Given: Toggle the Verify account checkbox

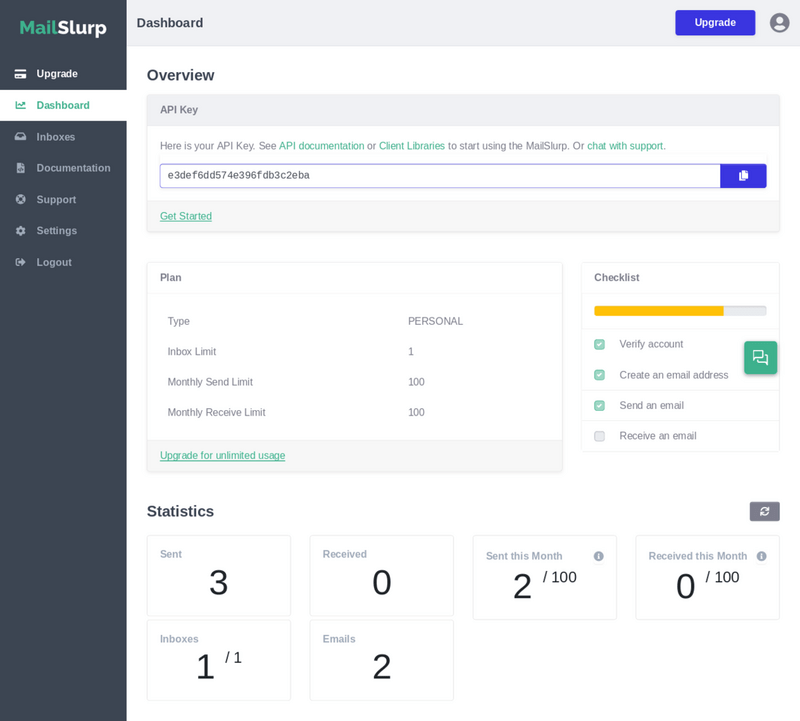Looking at the screenshot, I should [x=599, y=344].
